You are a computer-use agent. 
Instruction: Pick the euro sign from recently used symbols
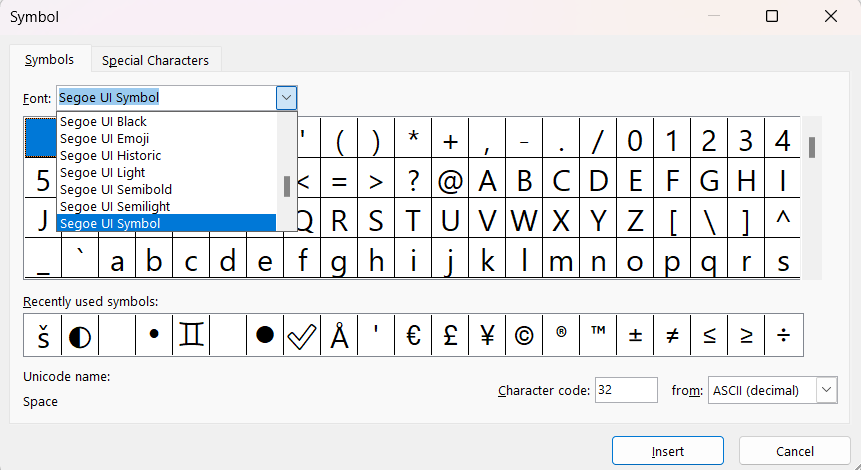tap(413, 335)
